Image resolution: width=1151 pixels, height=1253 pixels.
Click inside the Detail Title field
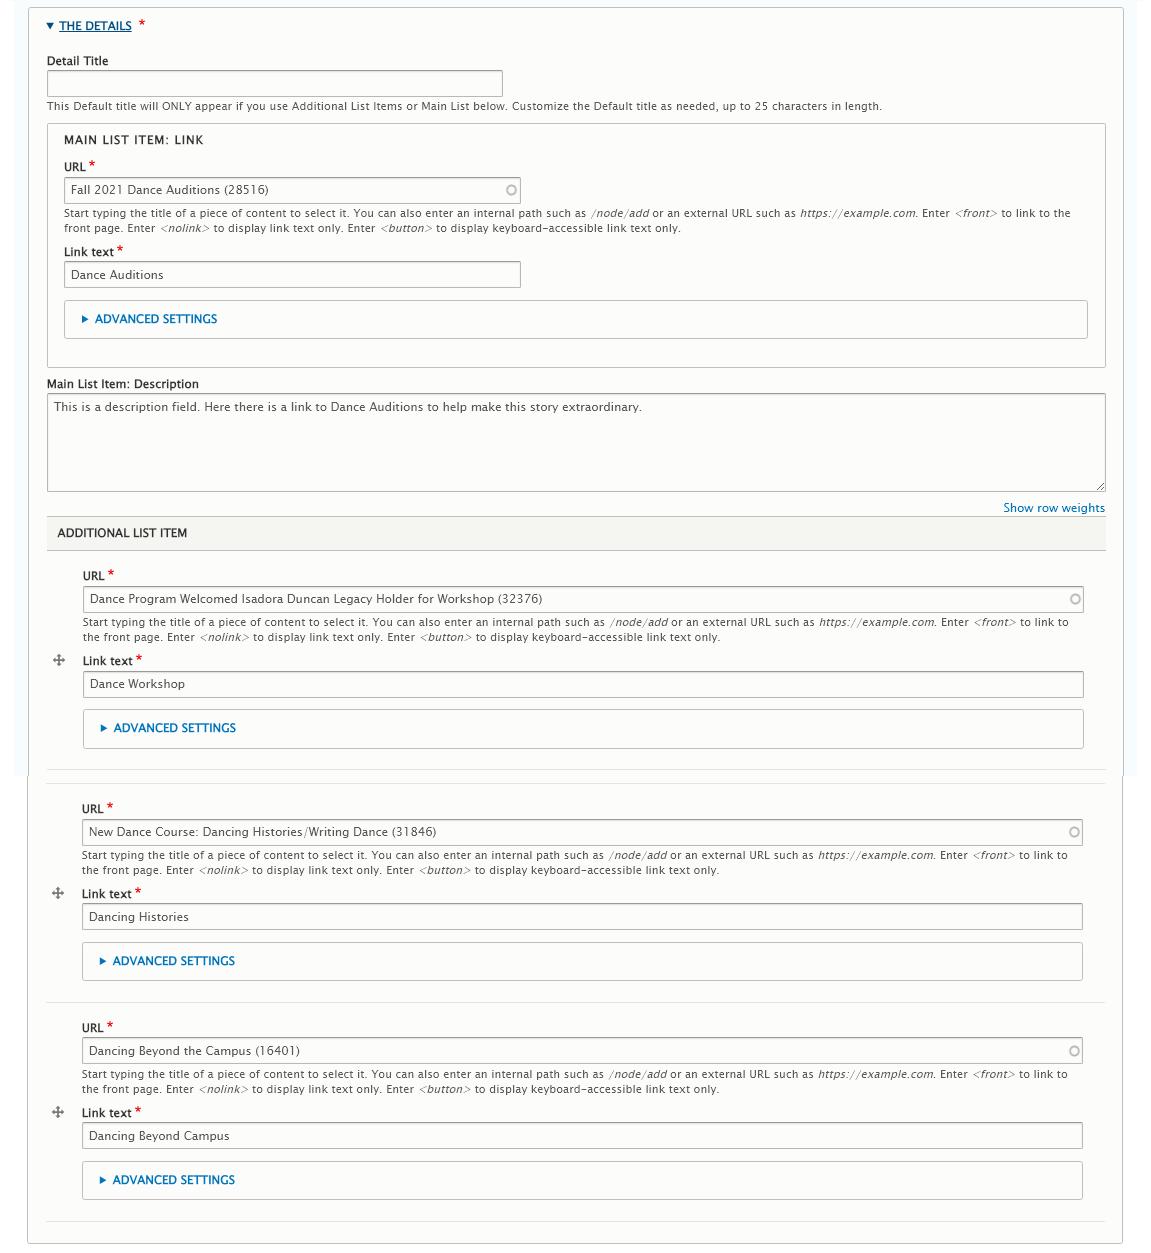point(275,83)
